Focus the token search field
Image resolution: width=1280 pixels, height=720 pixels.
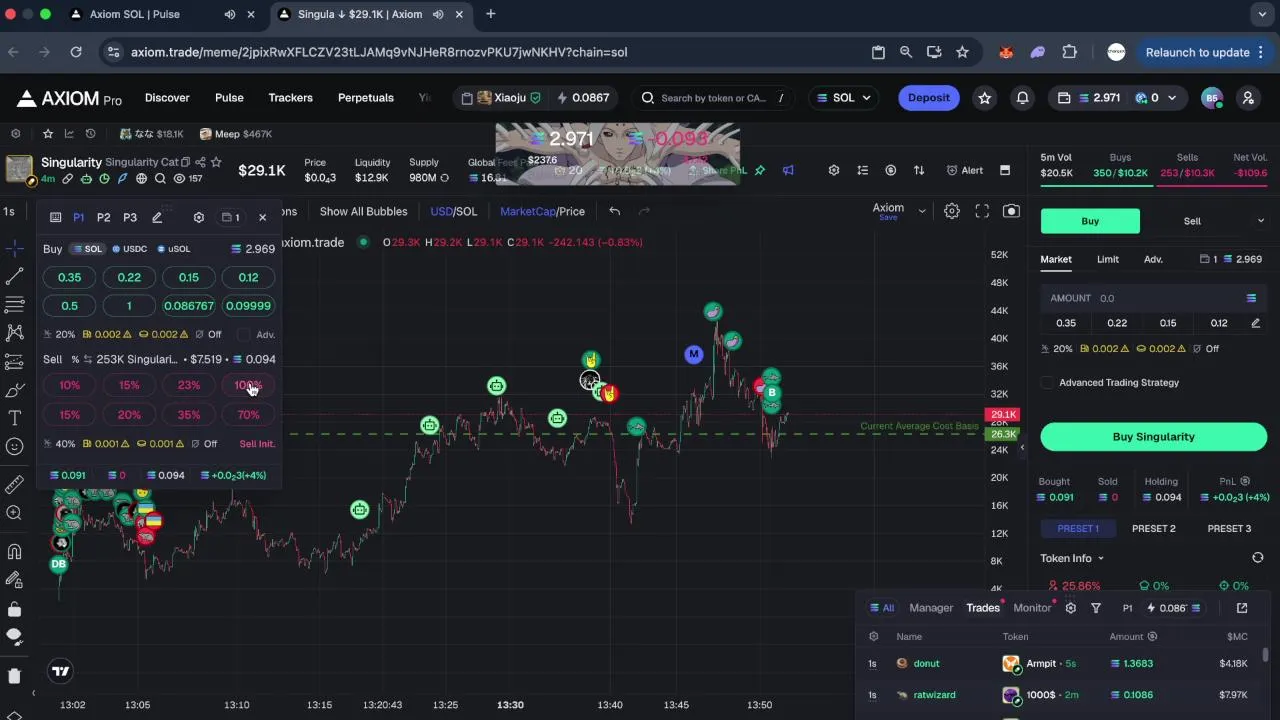[714, 98]
